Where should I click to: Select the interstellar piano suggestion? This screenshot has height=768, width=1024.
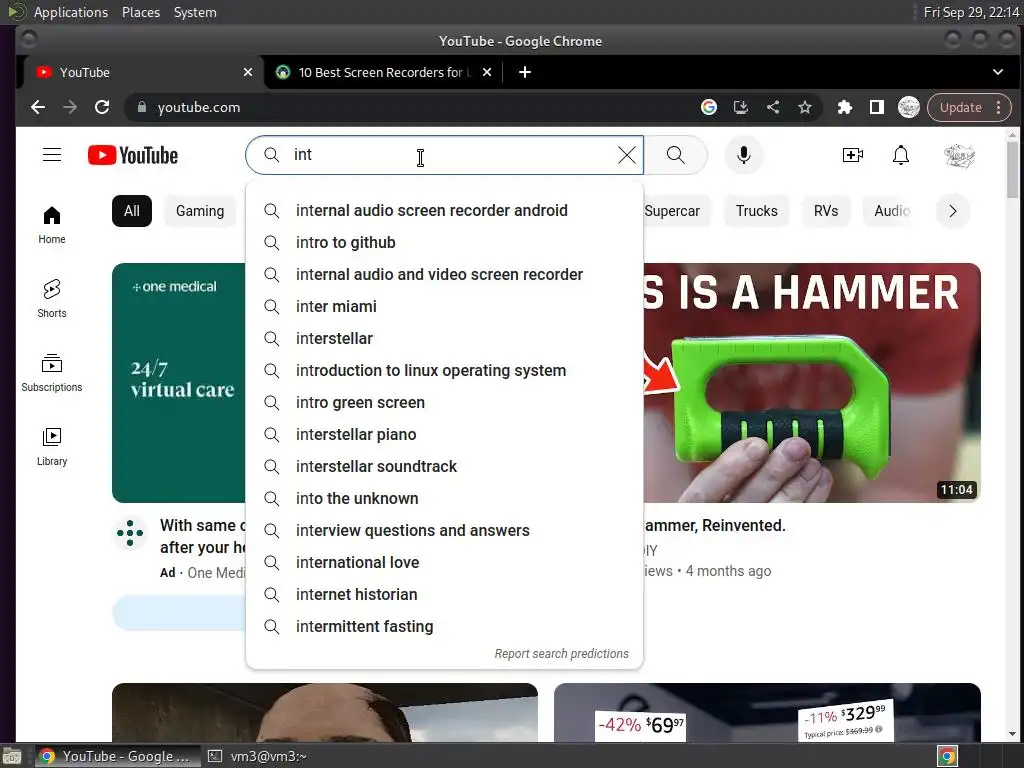[x=444, y=434]
